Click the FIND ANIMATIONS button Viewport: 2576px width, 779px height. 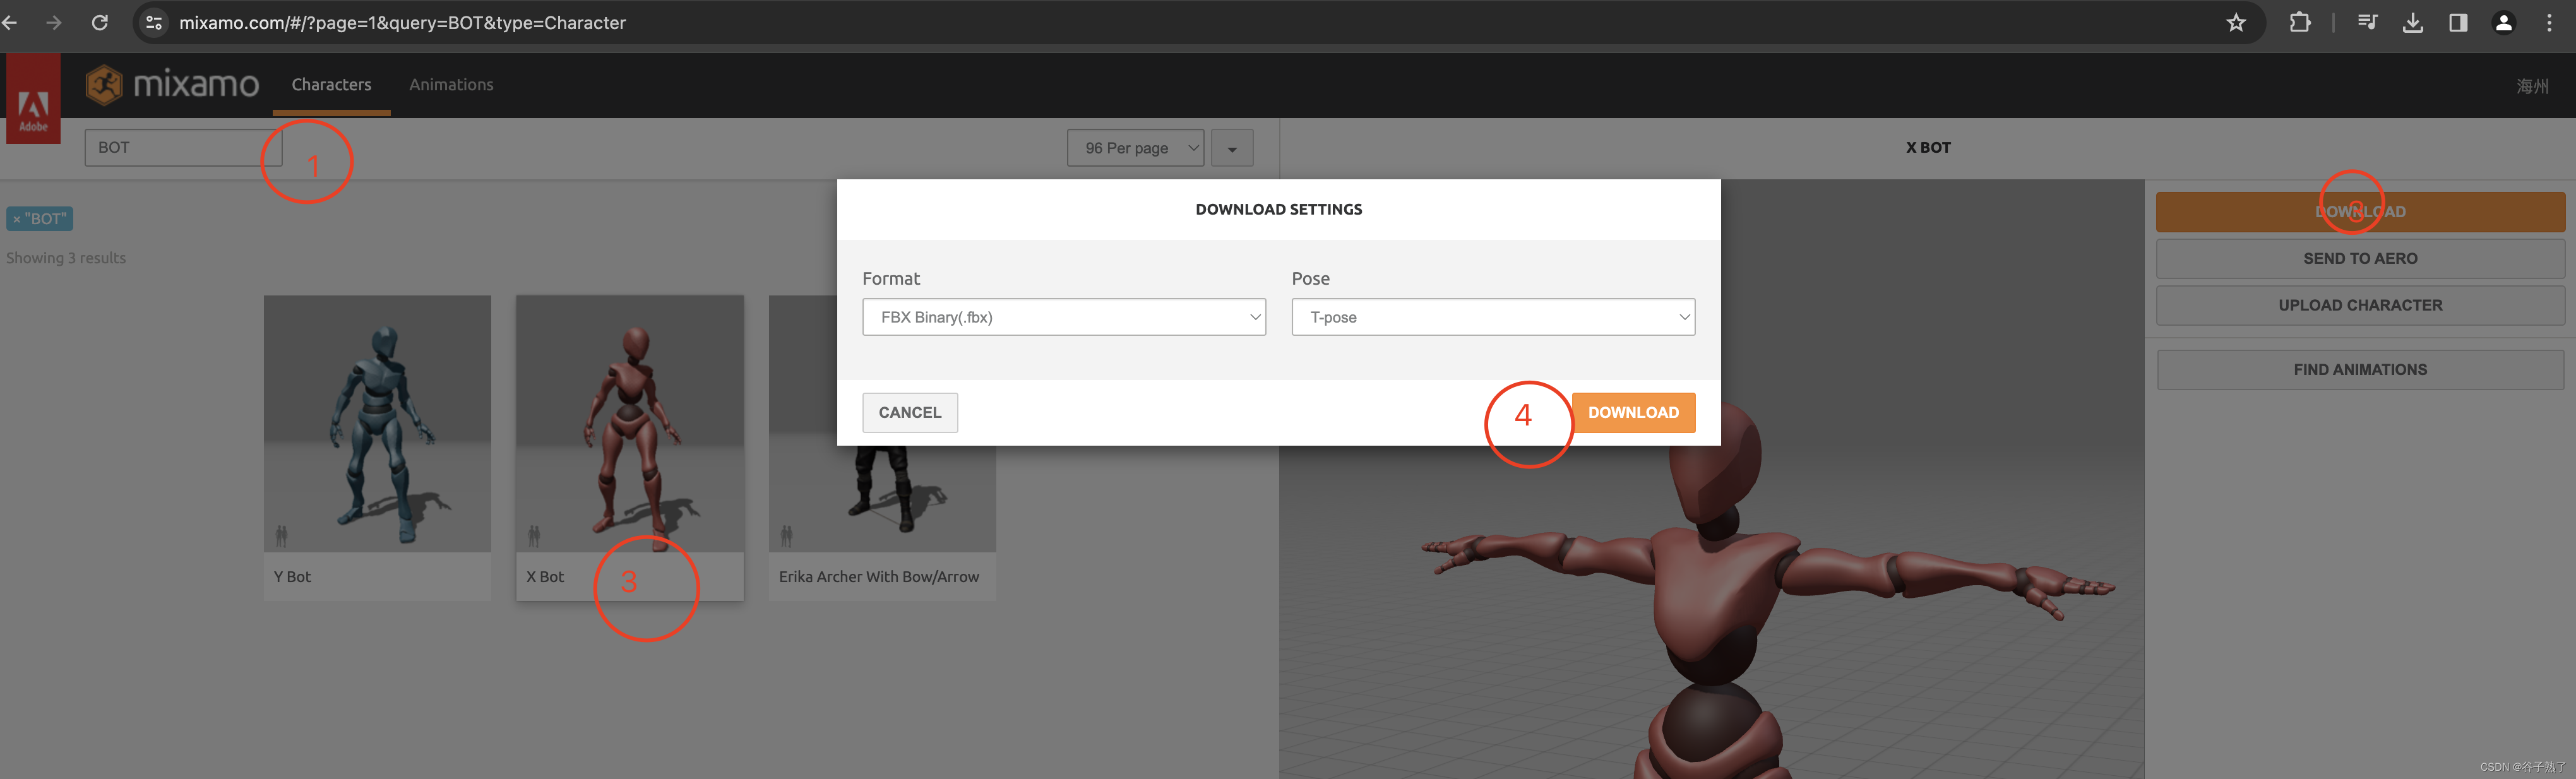pyautogui.click(x=2359, y=370)
